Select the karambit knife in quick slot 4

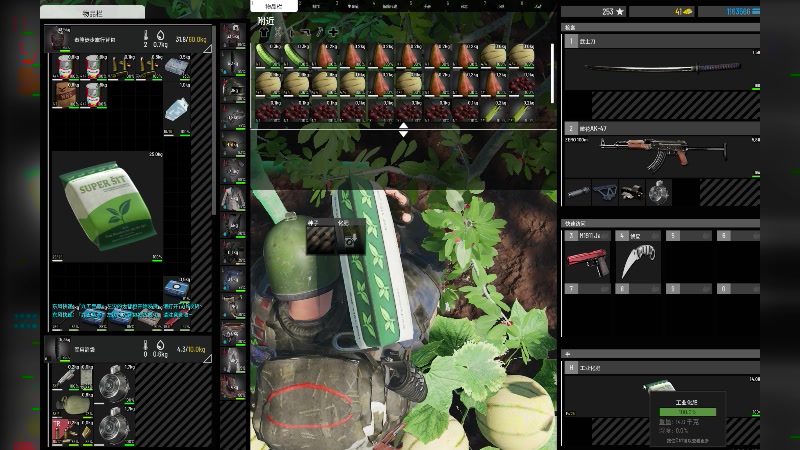638,261
